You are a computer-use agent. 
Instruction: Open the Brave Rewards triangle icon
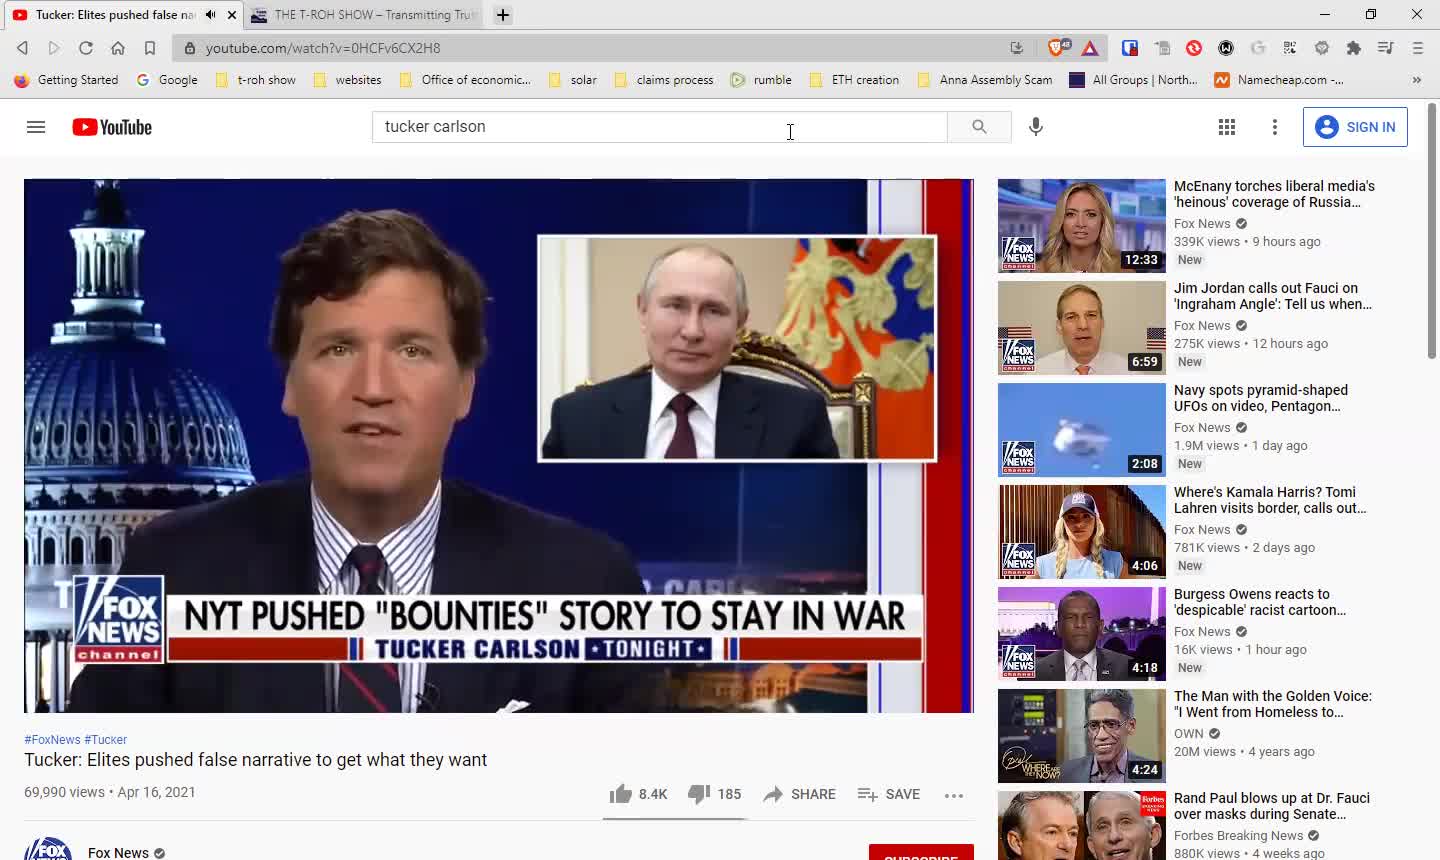(x=1090, y=48)
